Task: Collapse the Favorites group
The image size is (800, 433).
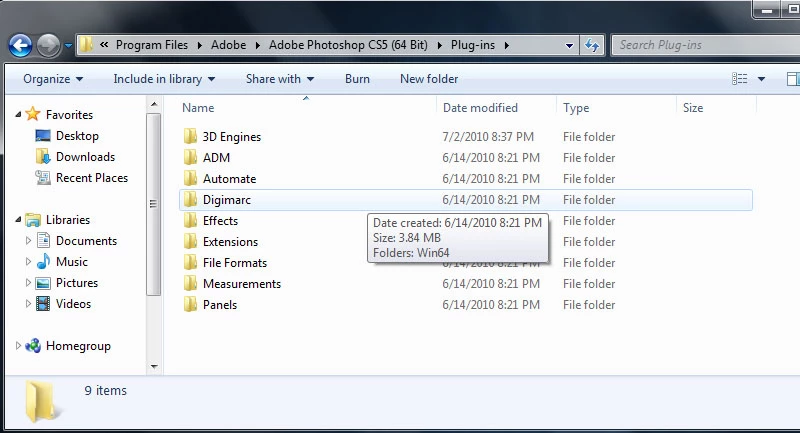Action: click(x=18, y=114)
